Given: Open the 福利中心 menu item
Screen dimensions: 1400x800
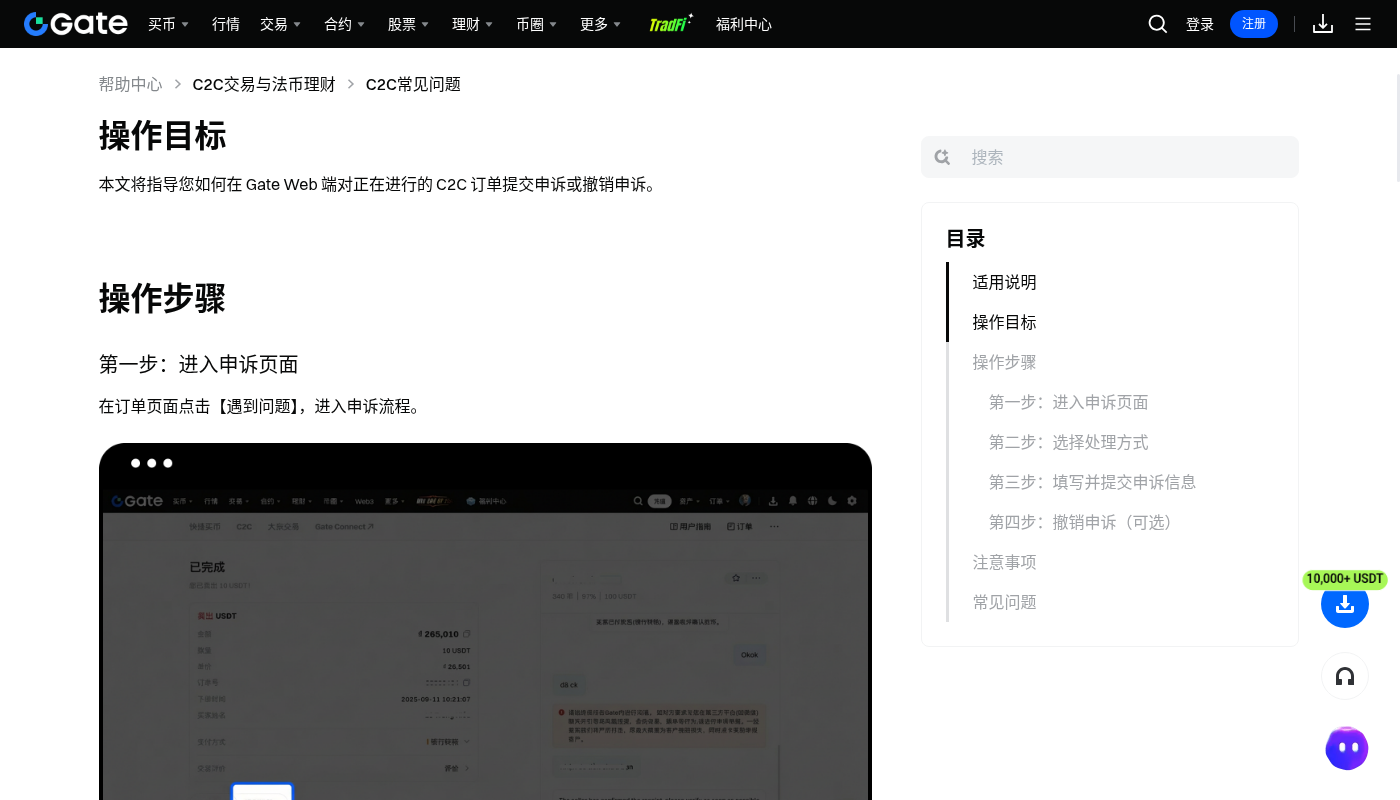Looking at the screenshot, I should click(744, 24).
